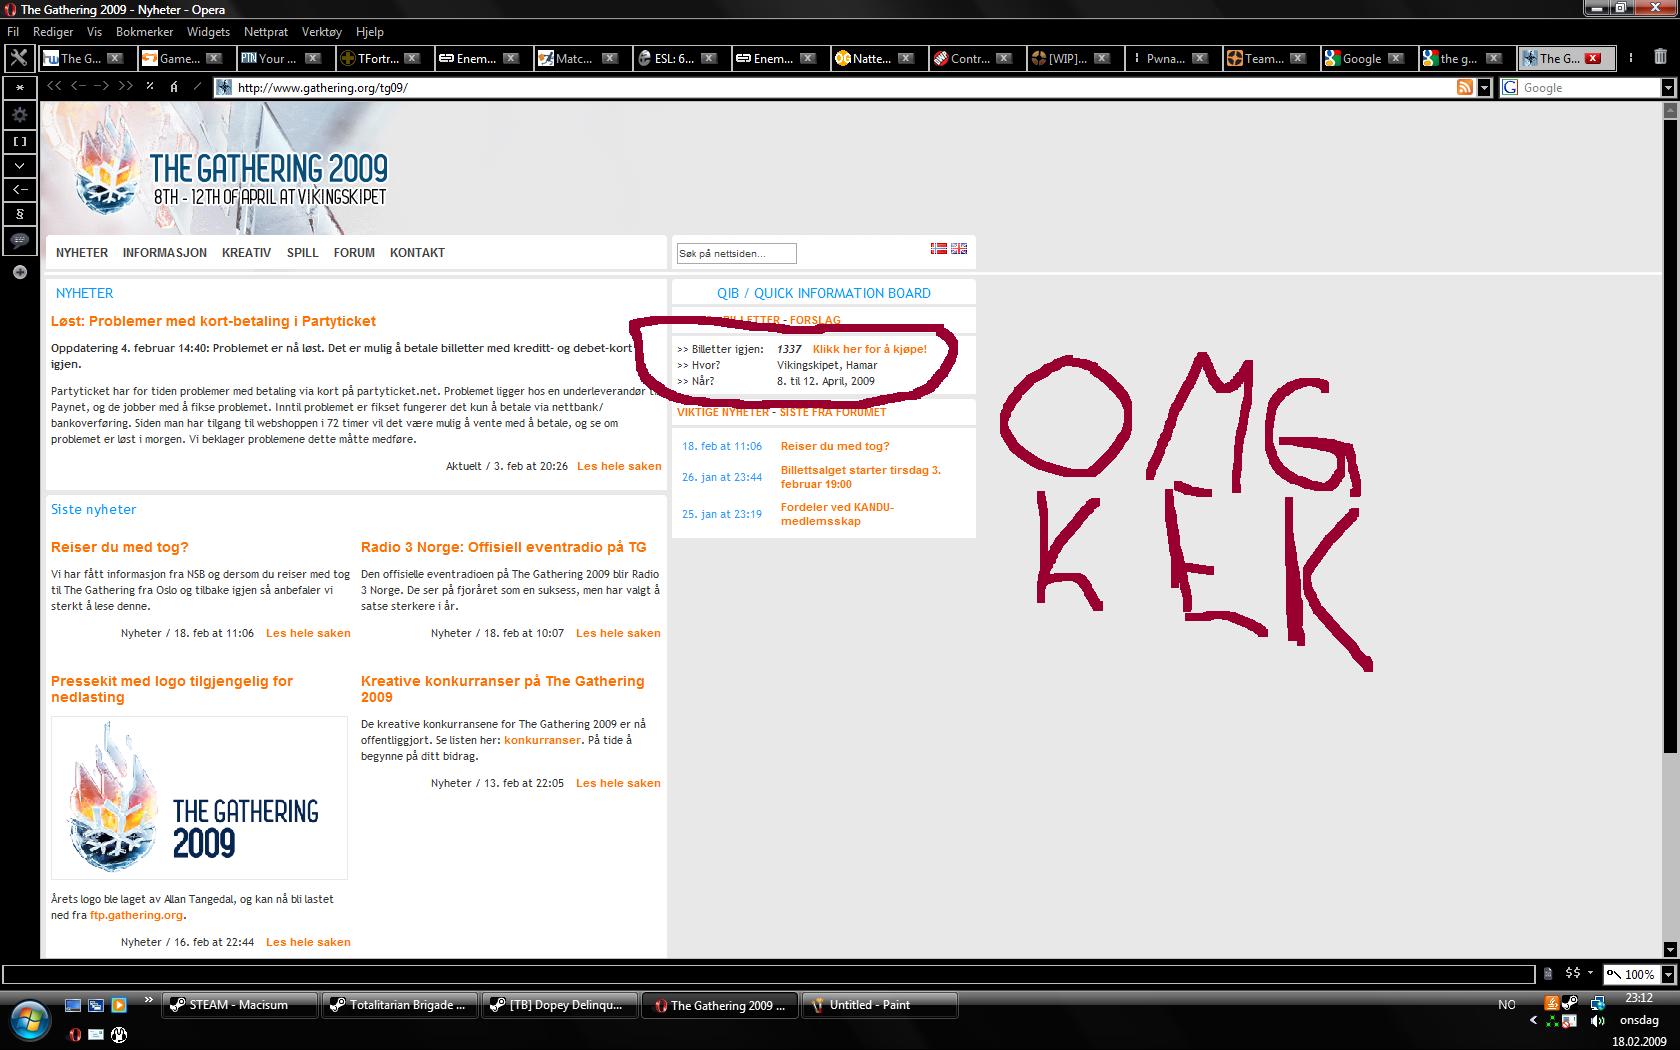Focus the 'Søk på nettsiden' search field

point(737,254)
